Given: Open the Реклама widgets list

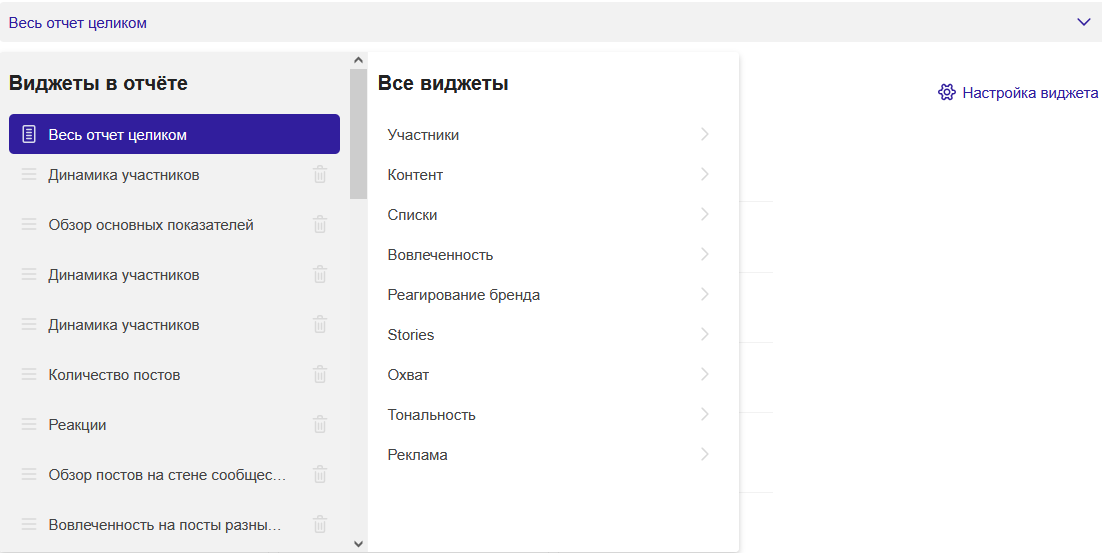Looking at the screenshot, I should point(548,455).
